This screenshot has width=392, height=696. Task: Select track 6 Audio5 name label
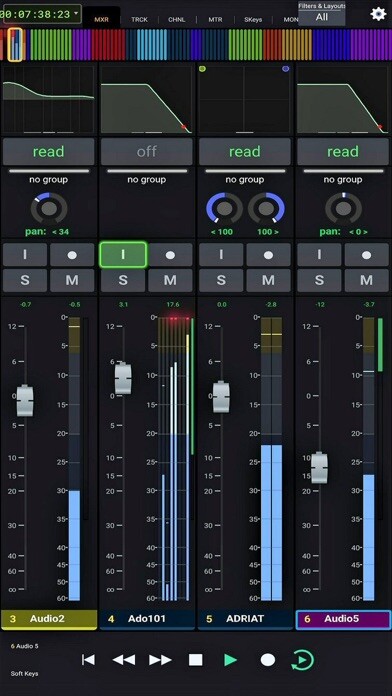344,619
